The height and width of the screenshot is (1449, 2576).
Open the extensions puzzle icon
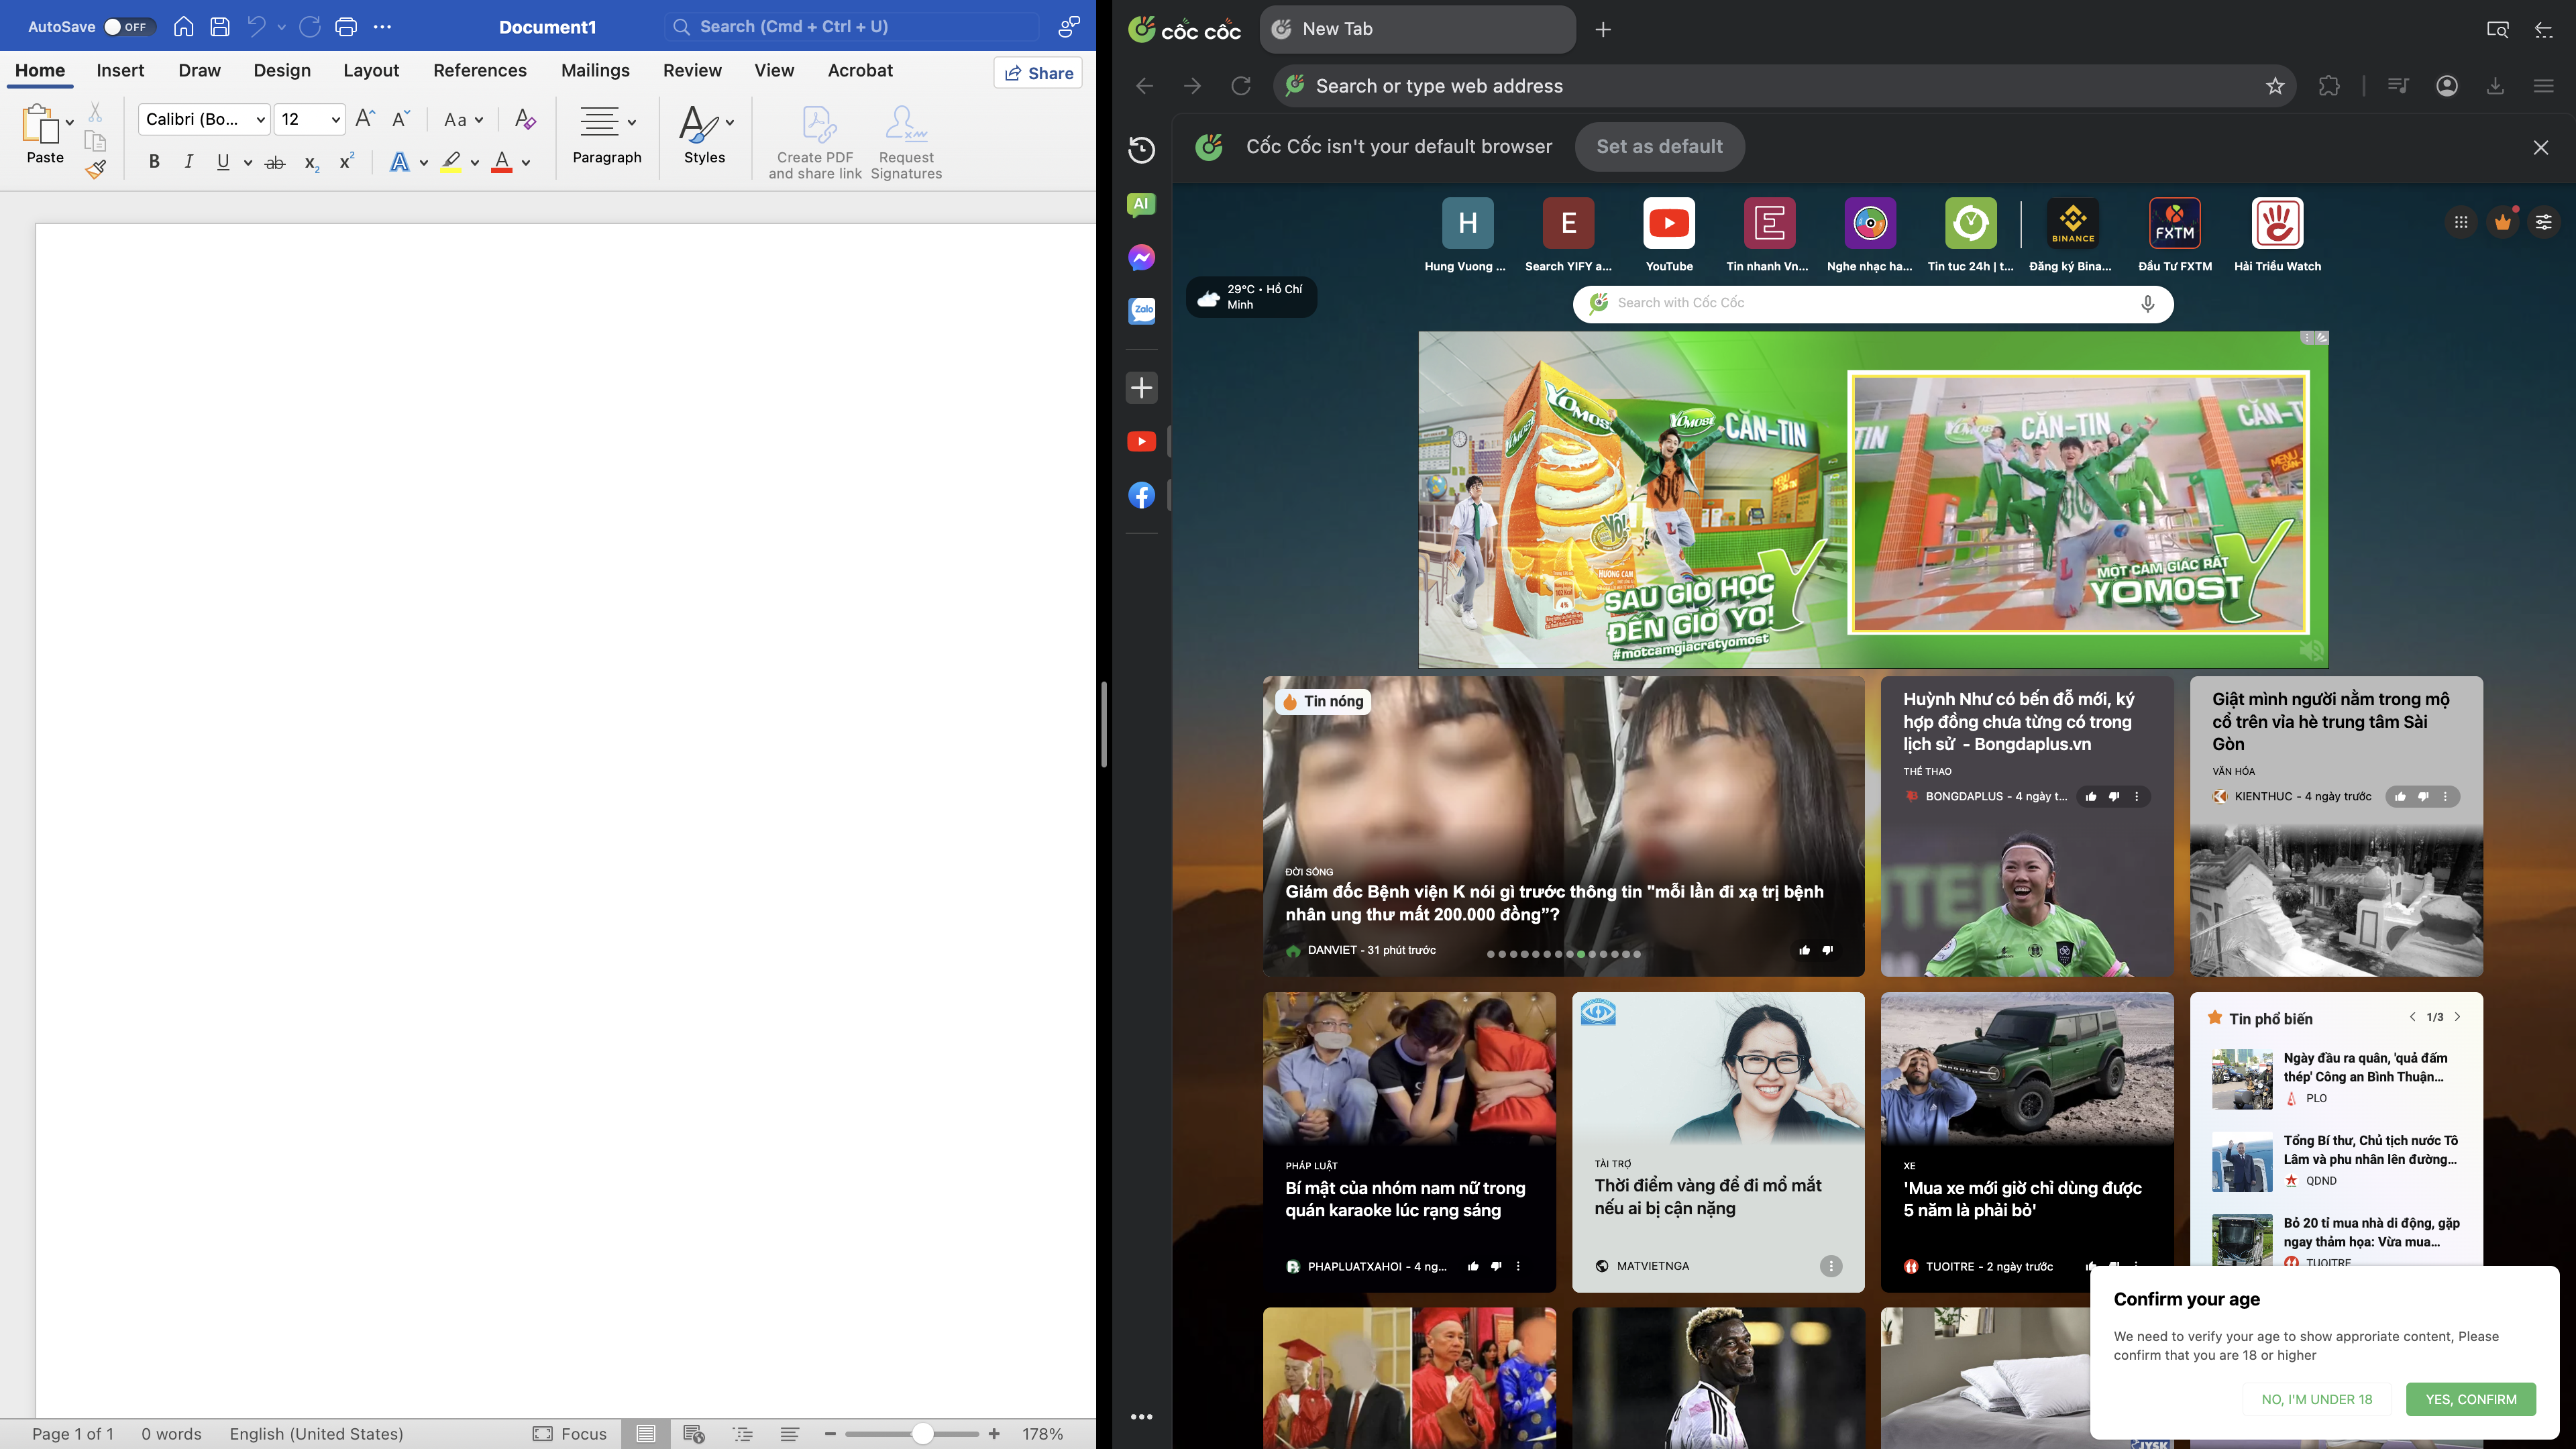pos(2329,86)
